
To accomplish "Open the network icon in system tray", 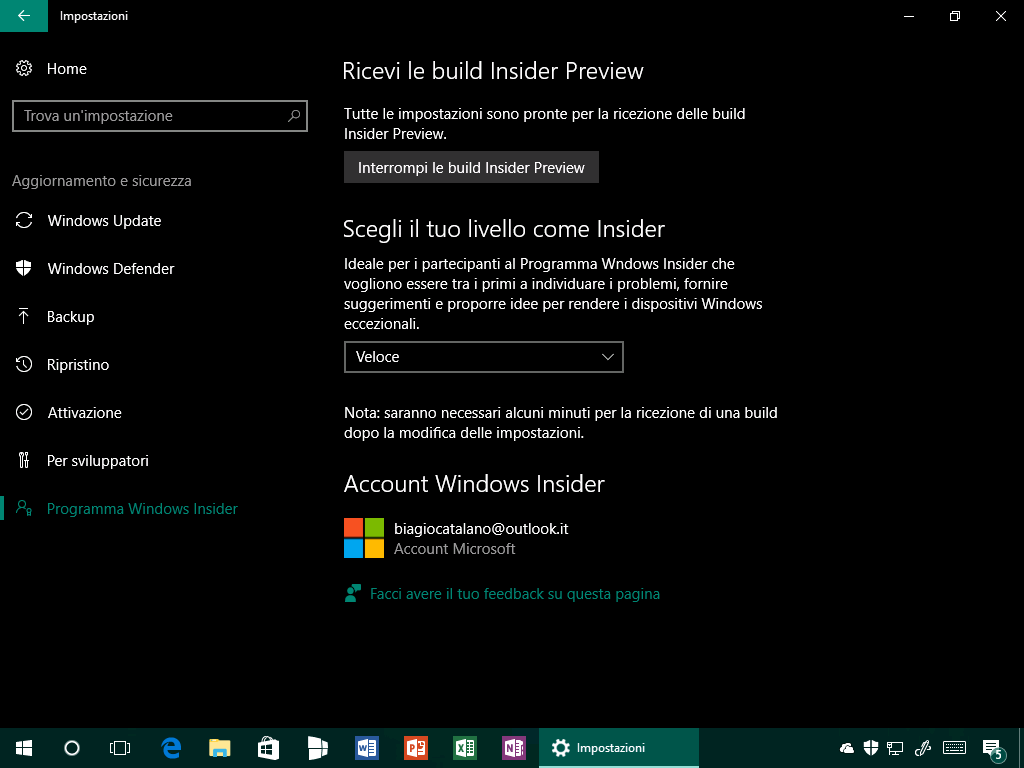I will (895, 748).
